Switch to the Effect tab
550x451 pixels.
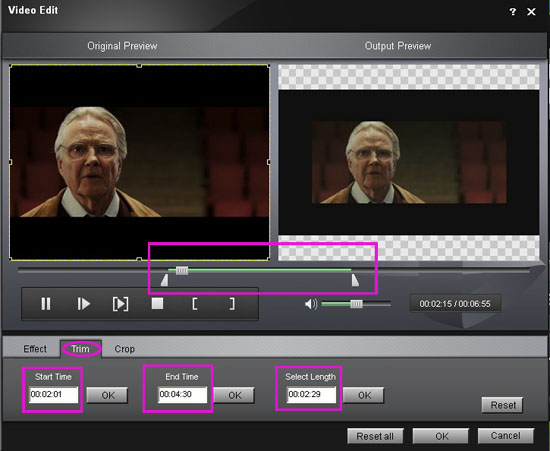(x=35, y=349)
